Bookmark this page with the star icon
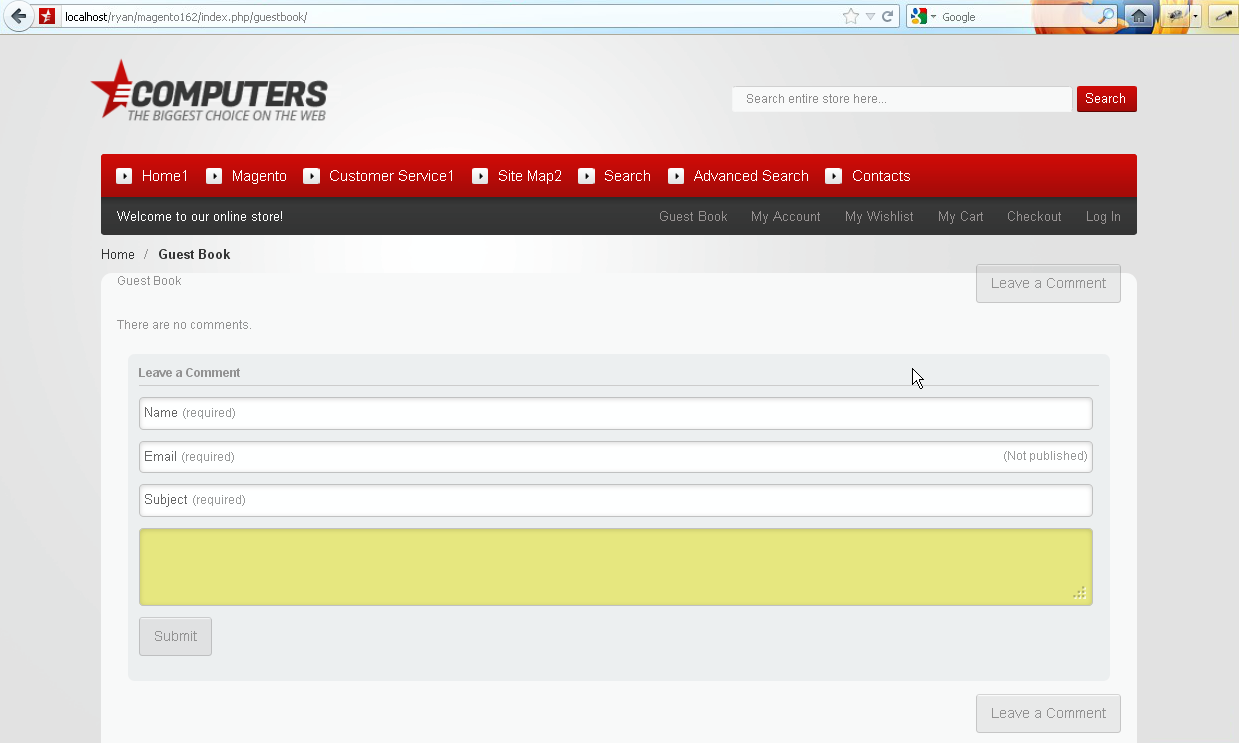The width and height of the screenshot is (1239, 743). point(850,16)
